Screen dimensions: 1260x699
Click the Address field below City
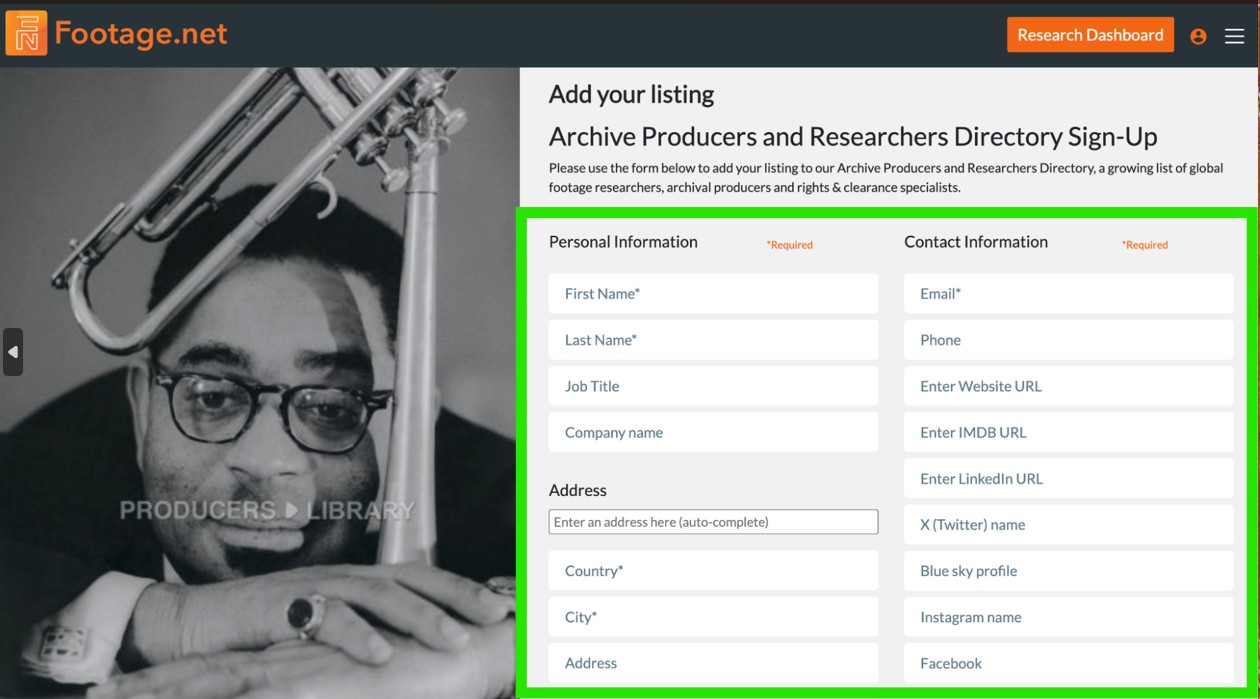click(x=713, y=663)
